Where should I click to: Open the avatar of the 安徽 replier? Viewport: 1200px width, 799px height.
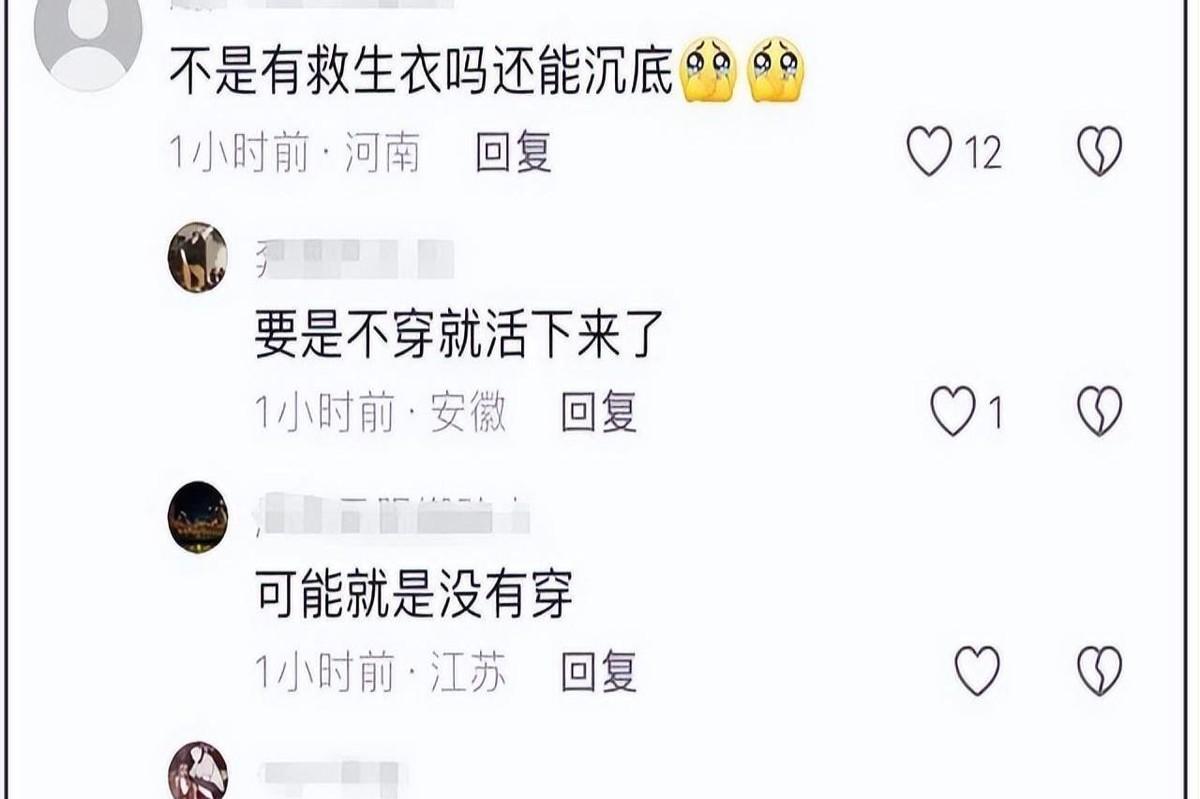pyautogui.click(x=197, y=257)
